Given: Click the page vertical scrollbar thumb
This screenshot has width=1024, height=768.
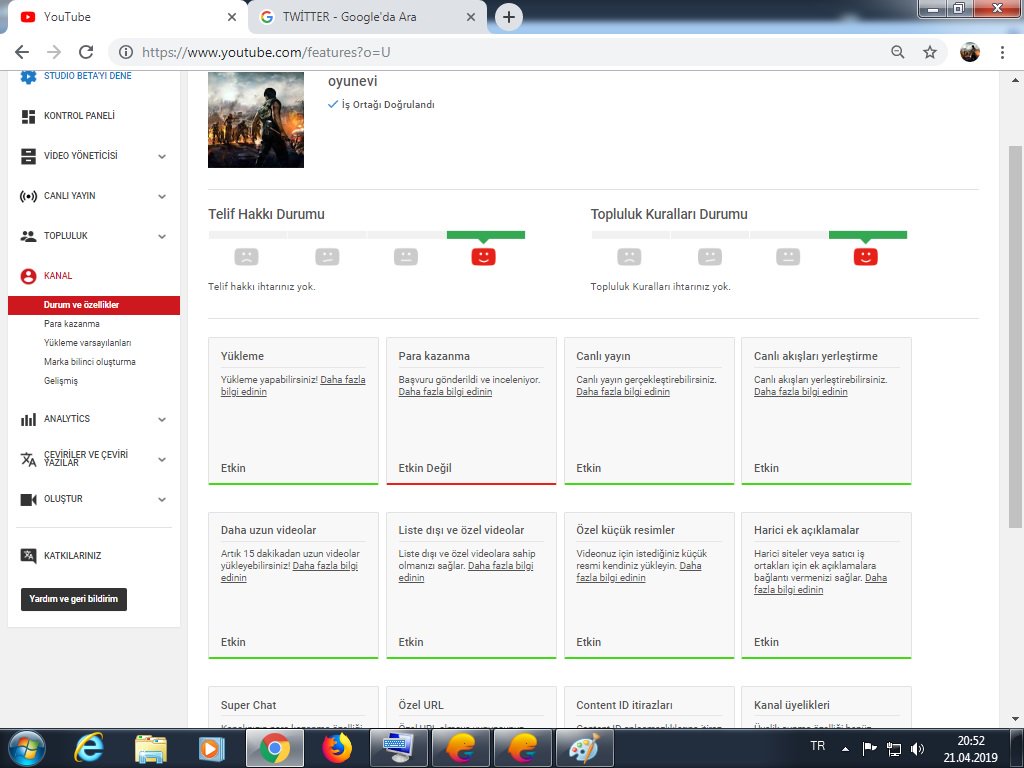Looking at the screenshot, I should click(1015, 336).
